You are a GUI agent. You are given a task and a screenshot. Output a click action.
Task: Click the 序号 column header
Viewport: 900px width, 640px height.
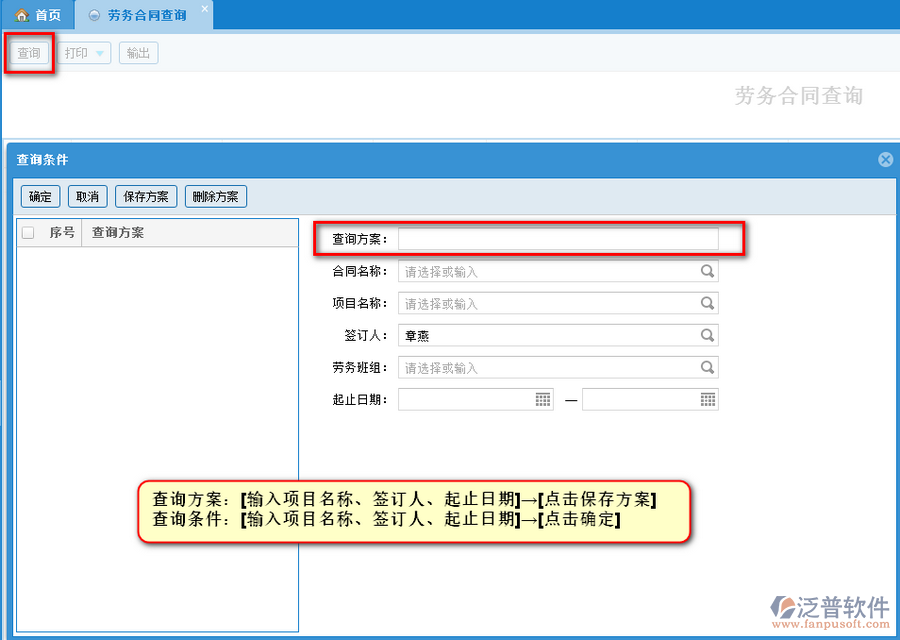(61, 232)
